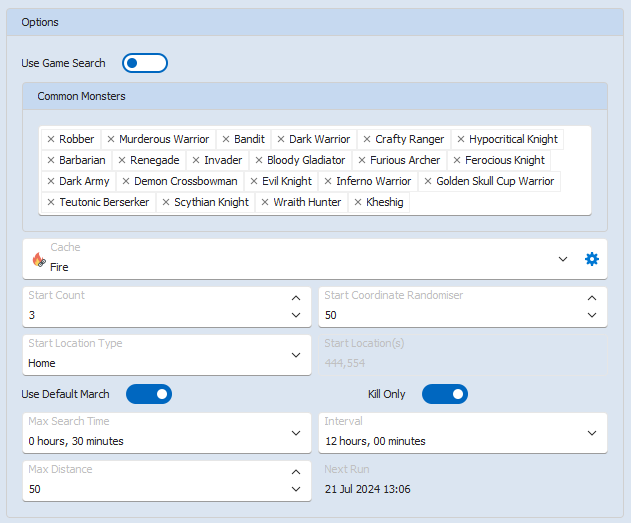
Task: Open the Cache settings gear icon
Action: (x=592, y=259)
